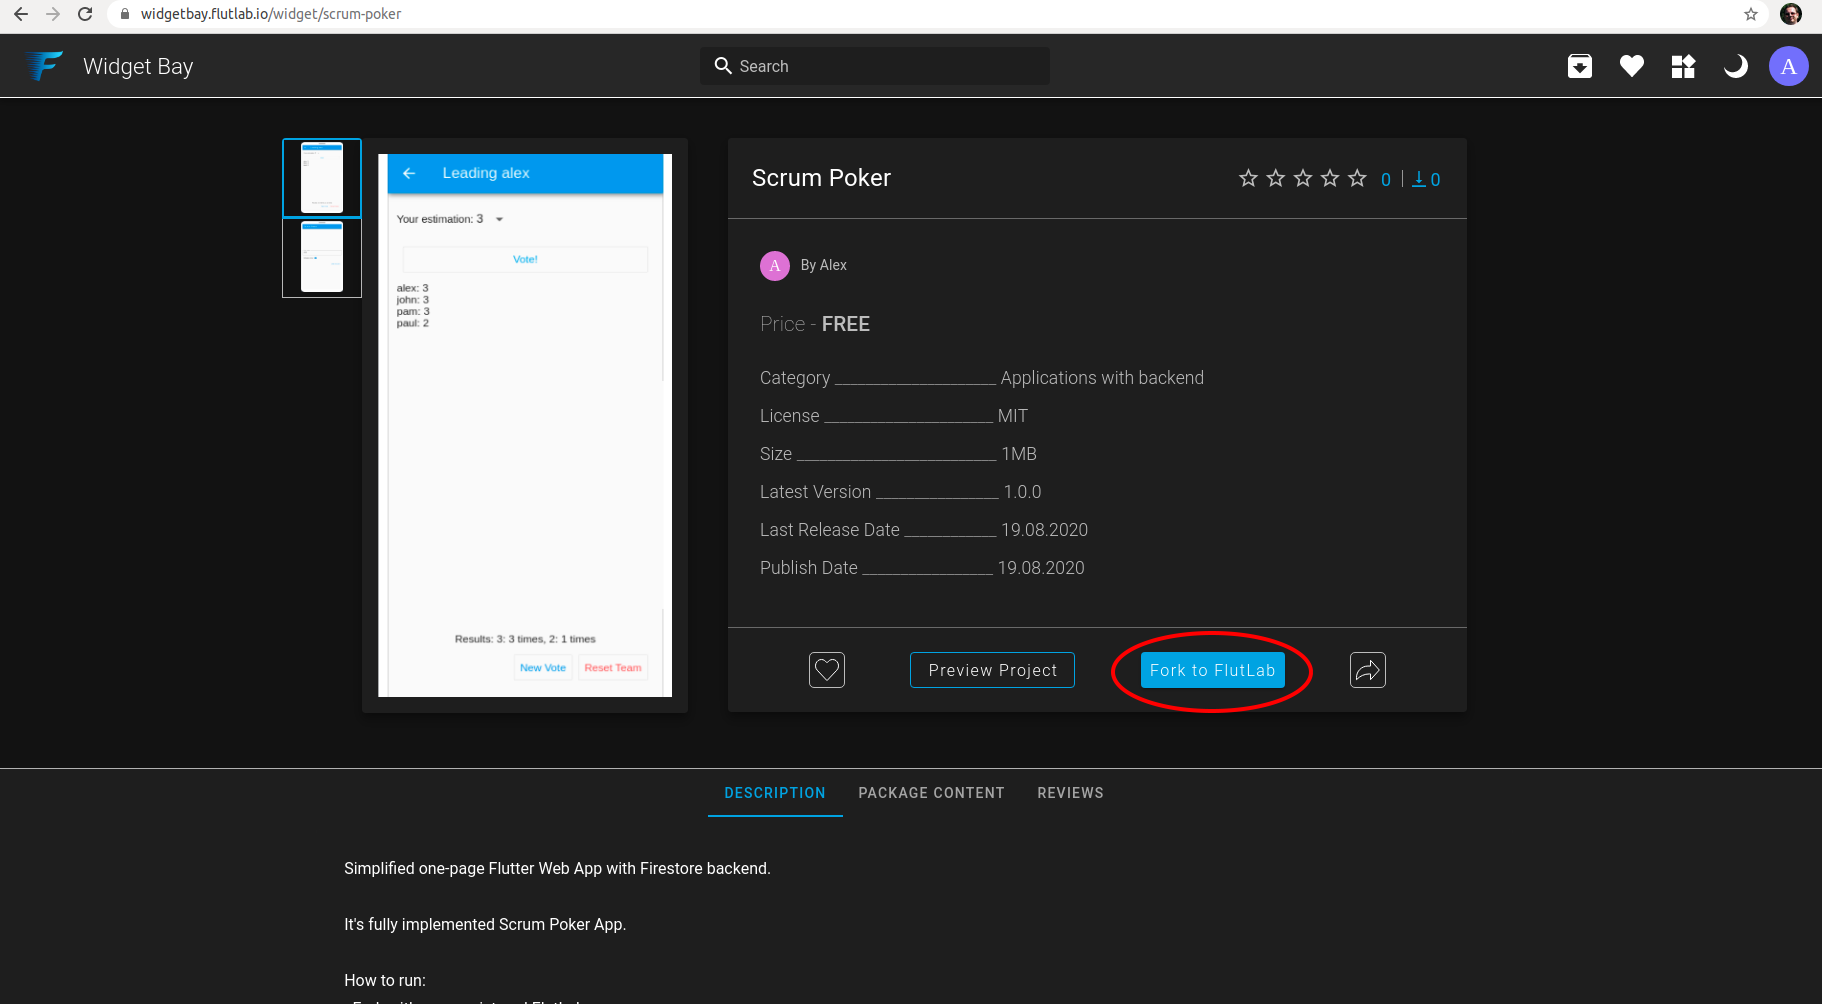Rate widget with the second star
The image size is (1822, 1004).
(x=1276, y=178)
